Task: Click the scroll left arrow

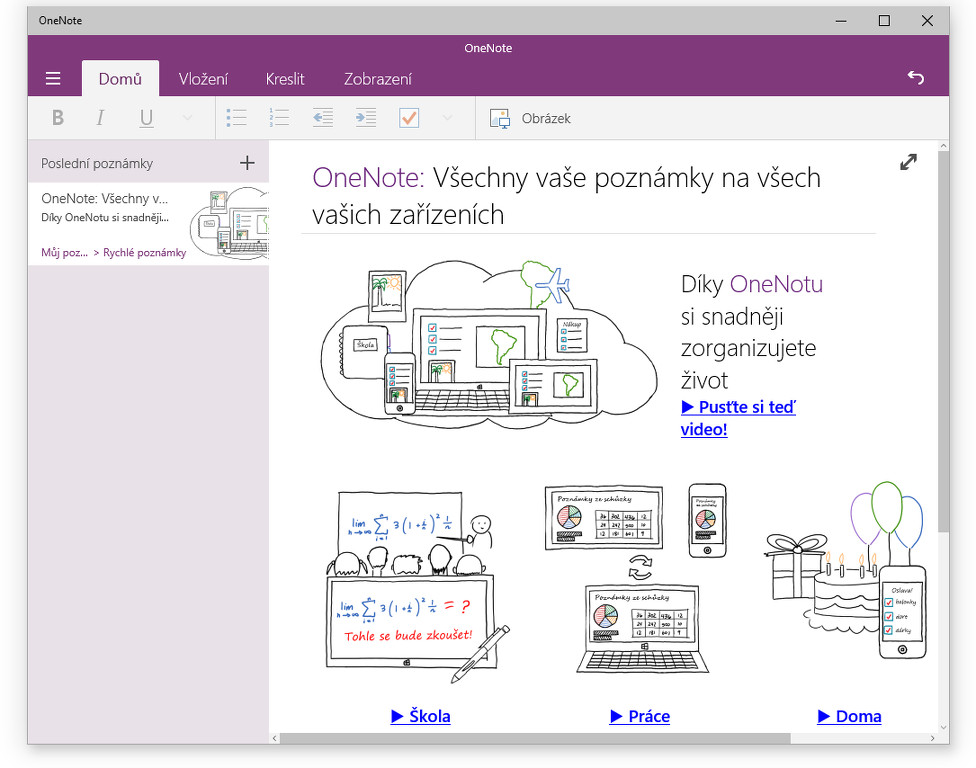Action: 274,738
